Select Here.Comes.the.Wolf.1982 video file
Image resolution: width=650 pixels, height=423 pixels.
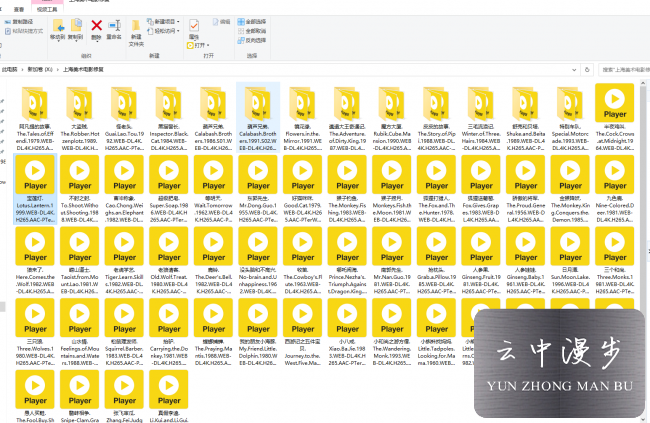tap(35, 261)
